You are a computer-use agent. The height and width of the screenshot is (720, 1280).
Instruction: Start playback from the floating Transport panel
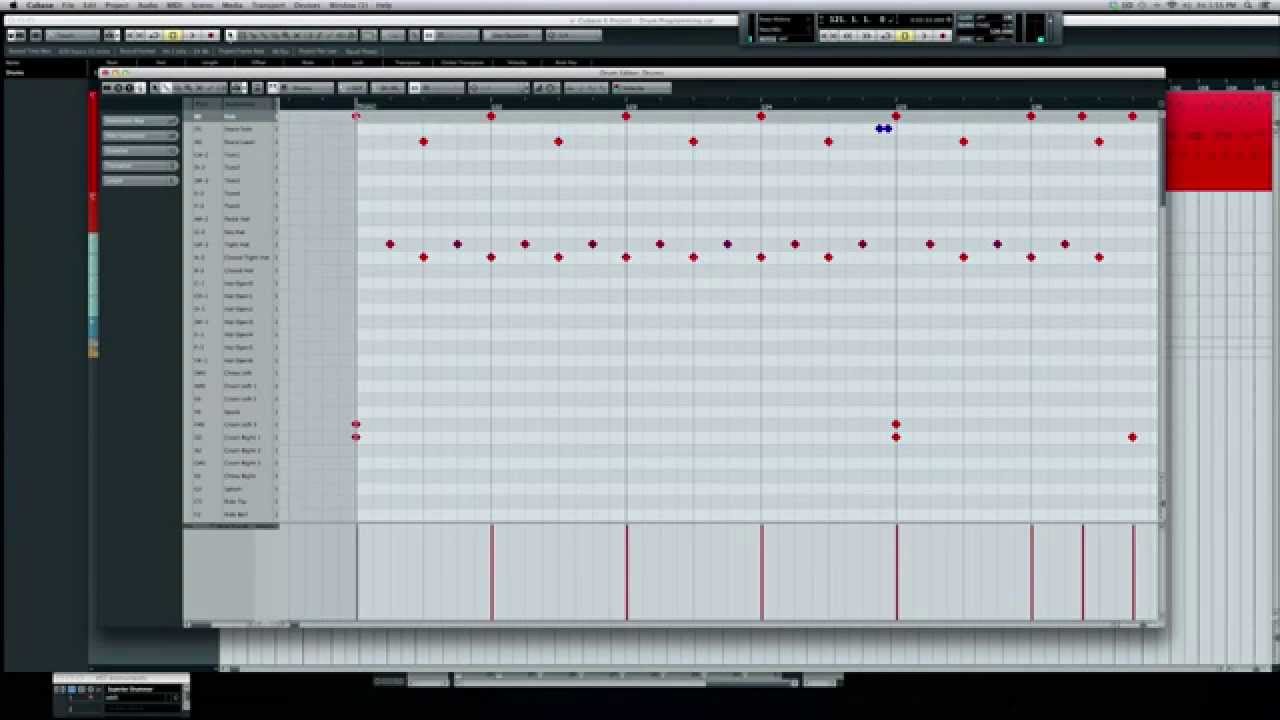pos(924,35)
